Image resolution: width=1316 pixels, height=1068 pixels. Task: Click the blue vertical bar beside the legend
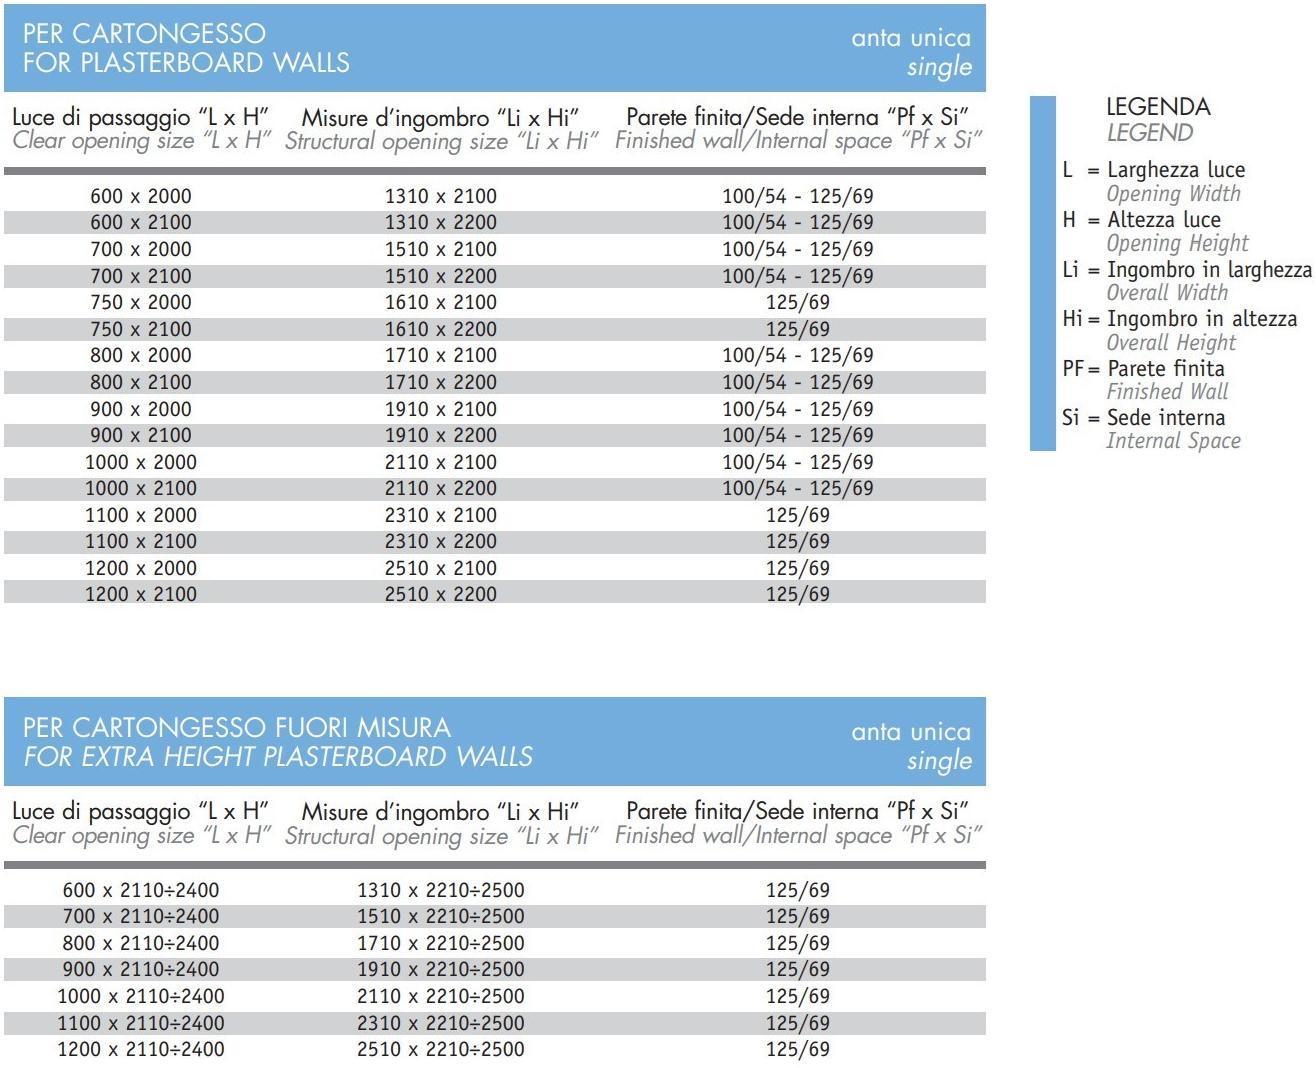1042,273
